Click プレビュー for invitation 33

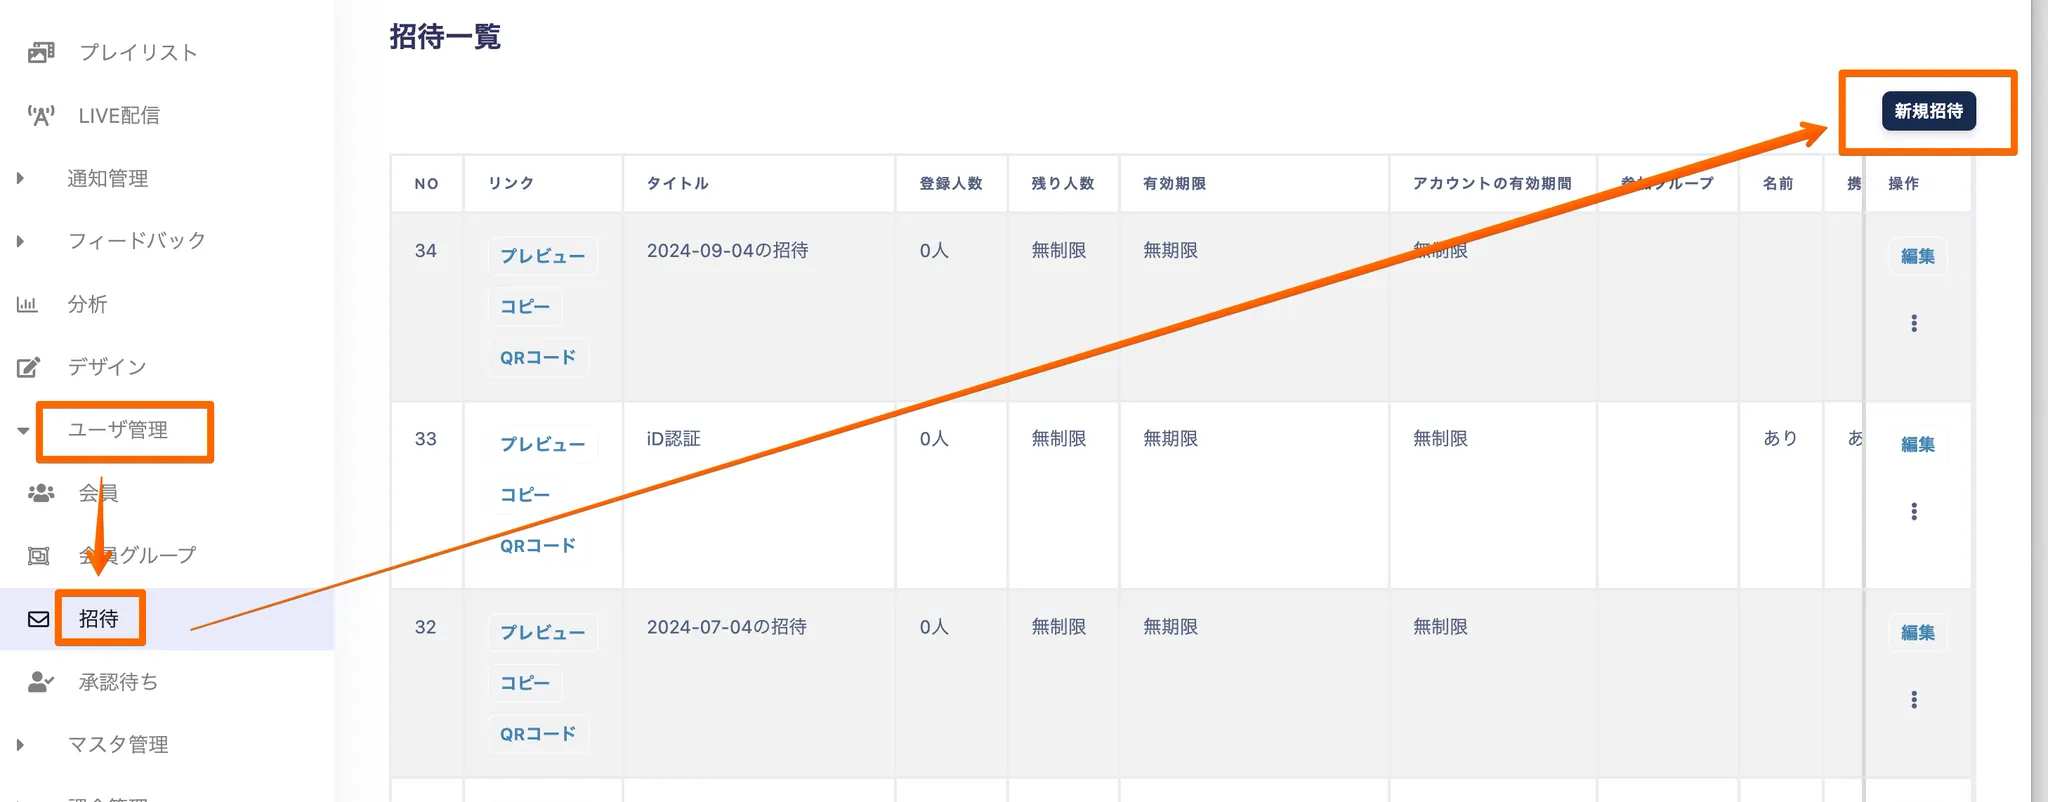click(543, 444)
